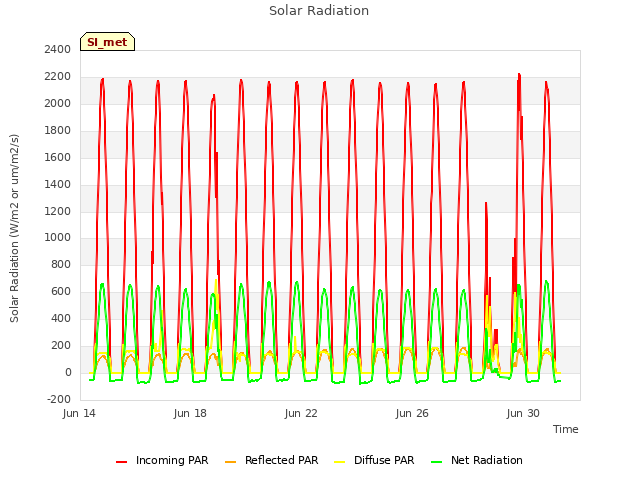This screenshot has width=640, height=480.
Task: Click the SI_met annotation label
Action: (x=107, y=42)
